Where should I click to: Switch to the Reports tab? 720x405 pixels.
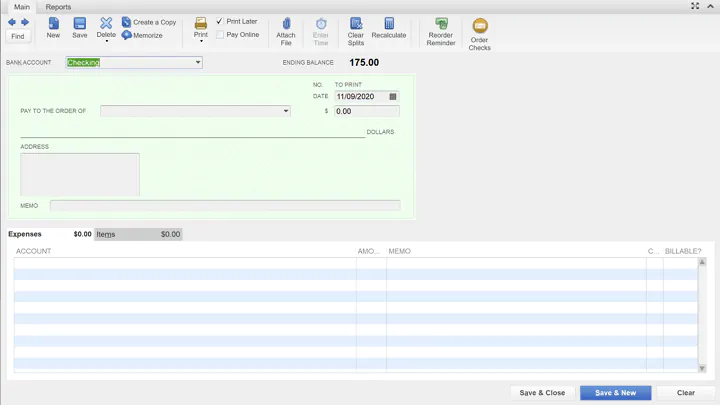[x=58, y=7]
